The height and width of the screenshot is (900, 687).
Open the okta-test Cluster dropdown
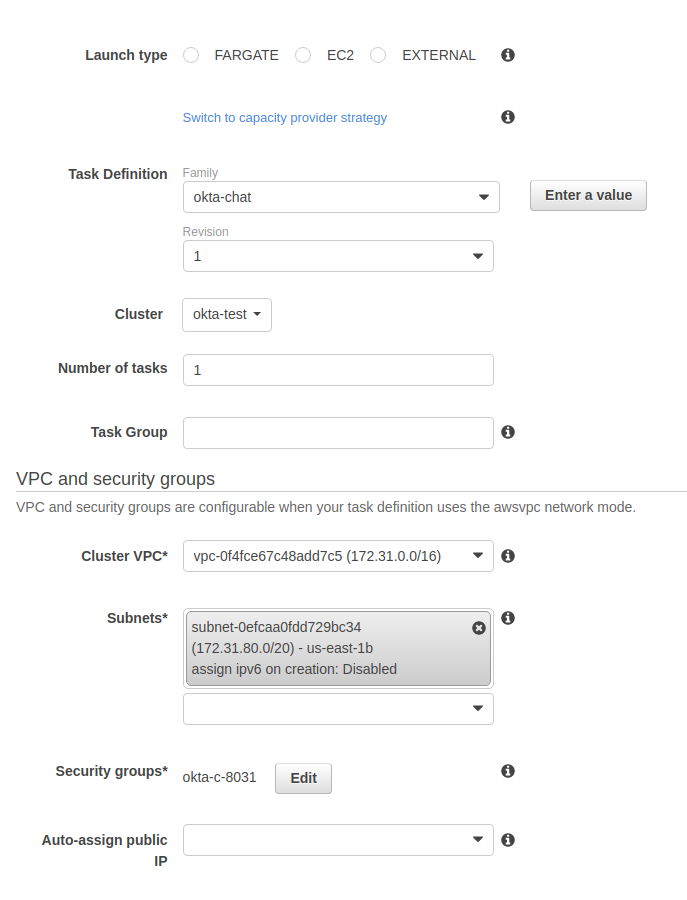(227, 314)
